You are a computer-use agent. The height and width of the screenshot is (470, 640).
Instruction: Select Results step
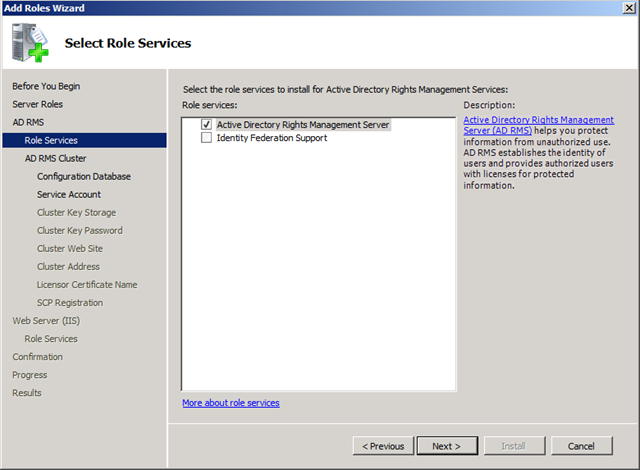tap(27, 392)
